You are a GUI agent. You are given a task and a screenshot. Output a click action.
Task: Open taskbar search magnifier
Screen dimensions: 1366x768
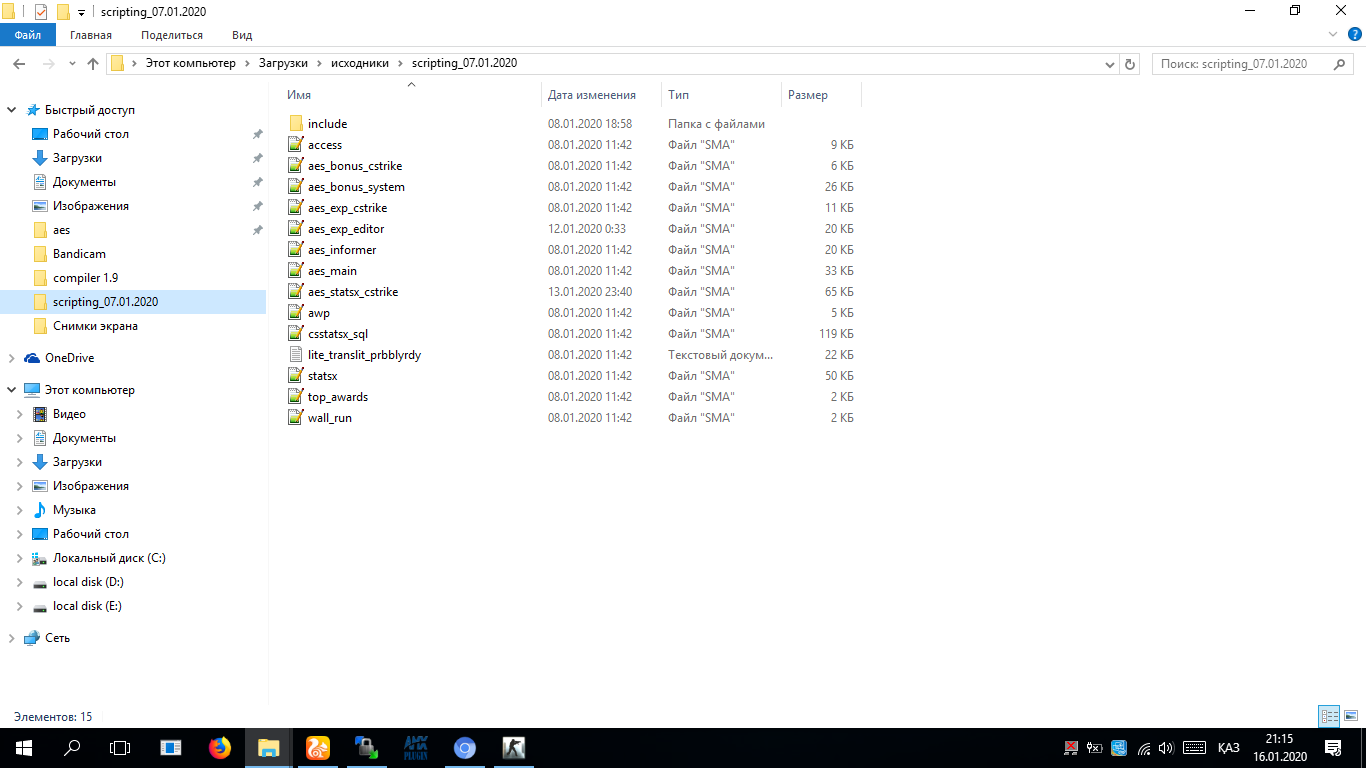pos(72,747)
